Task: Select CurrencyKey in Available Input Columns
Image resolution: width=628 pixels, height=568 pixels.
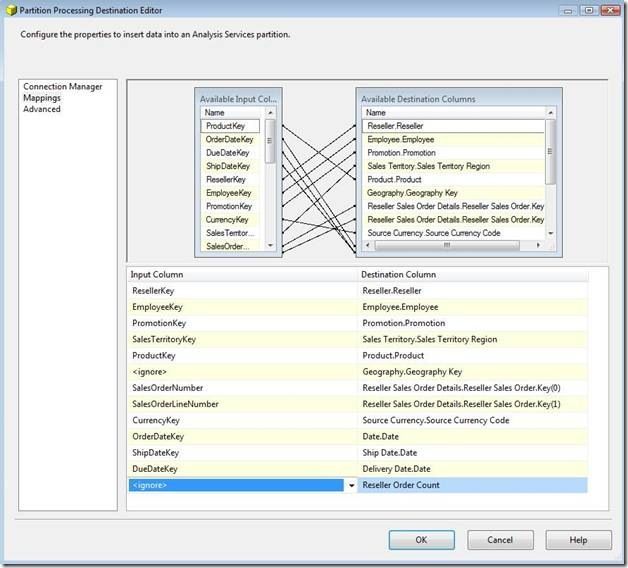Action: pos(230,220)
